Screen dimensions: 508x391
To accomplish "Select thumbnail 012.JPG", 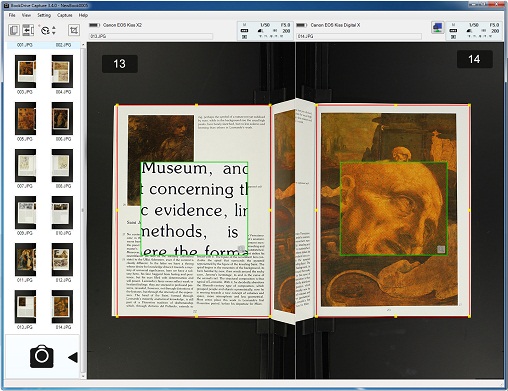I will [62, 259].
